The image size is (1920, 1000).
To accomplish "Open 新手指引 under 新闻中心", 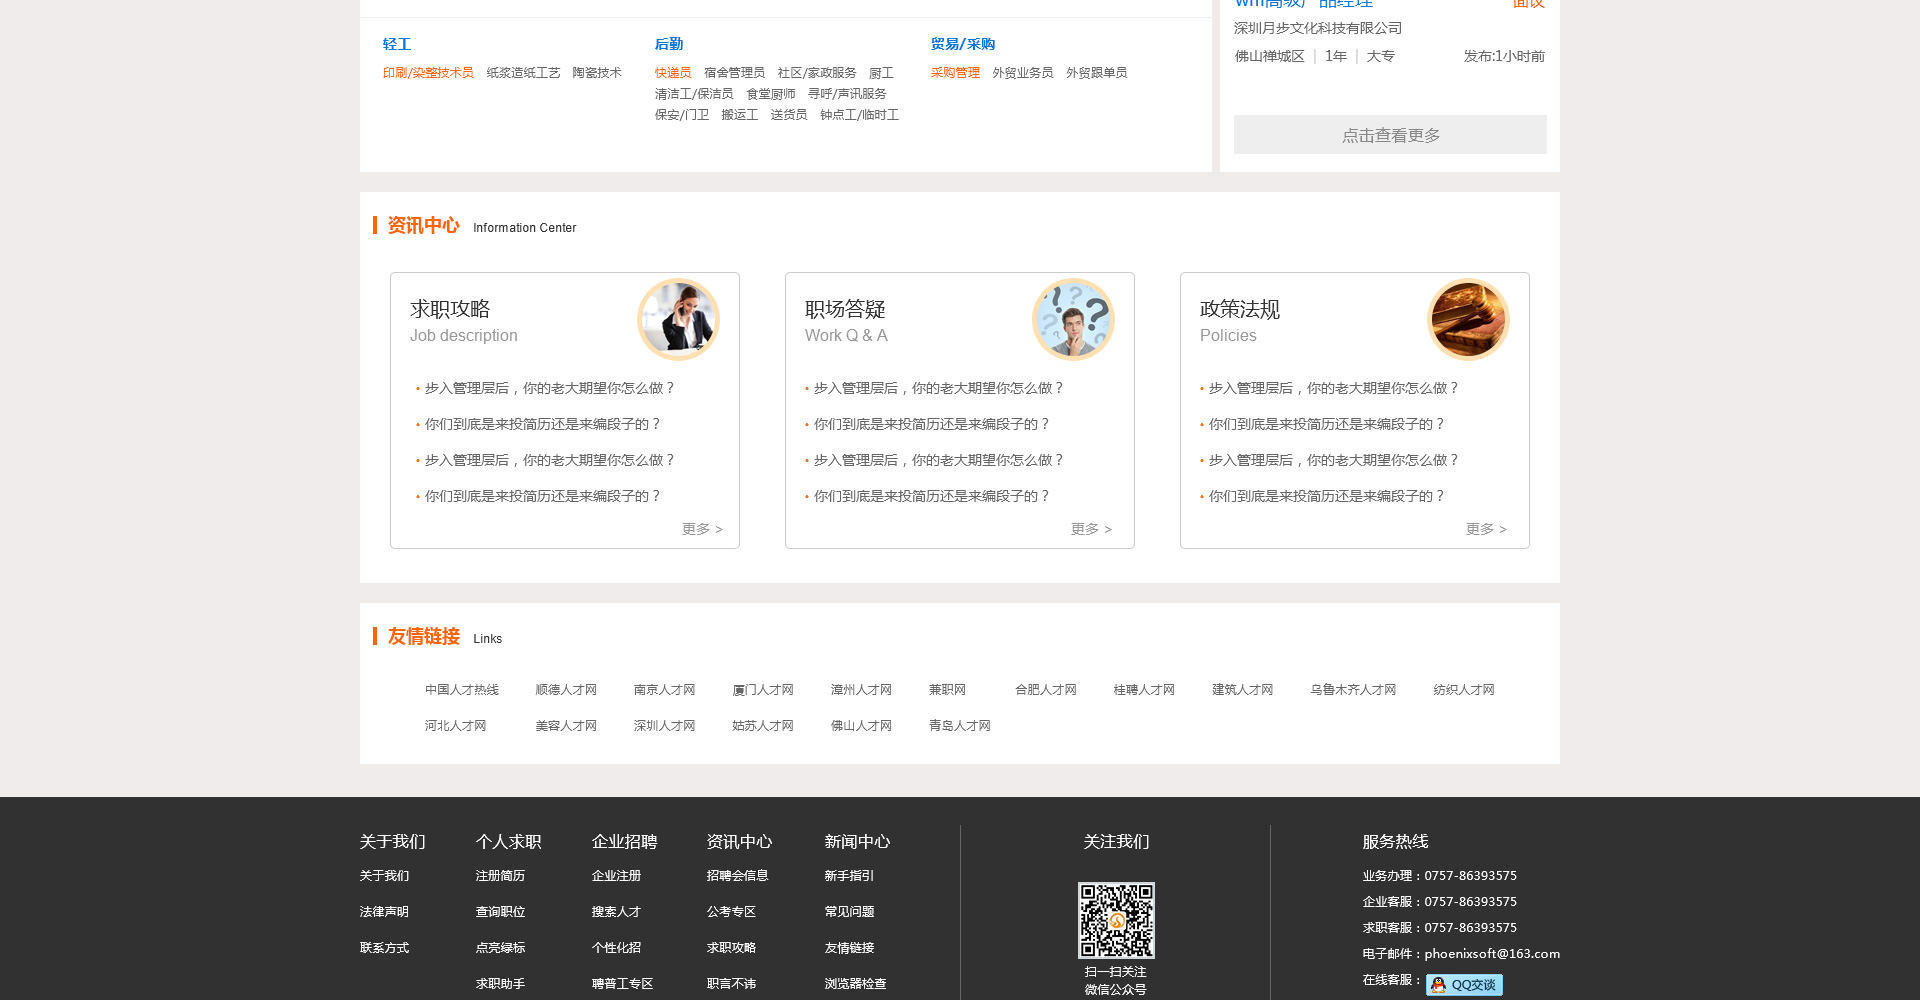I will [849, 876].
